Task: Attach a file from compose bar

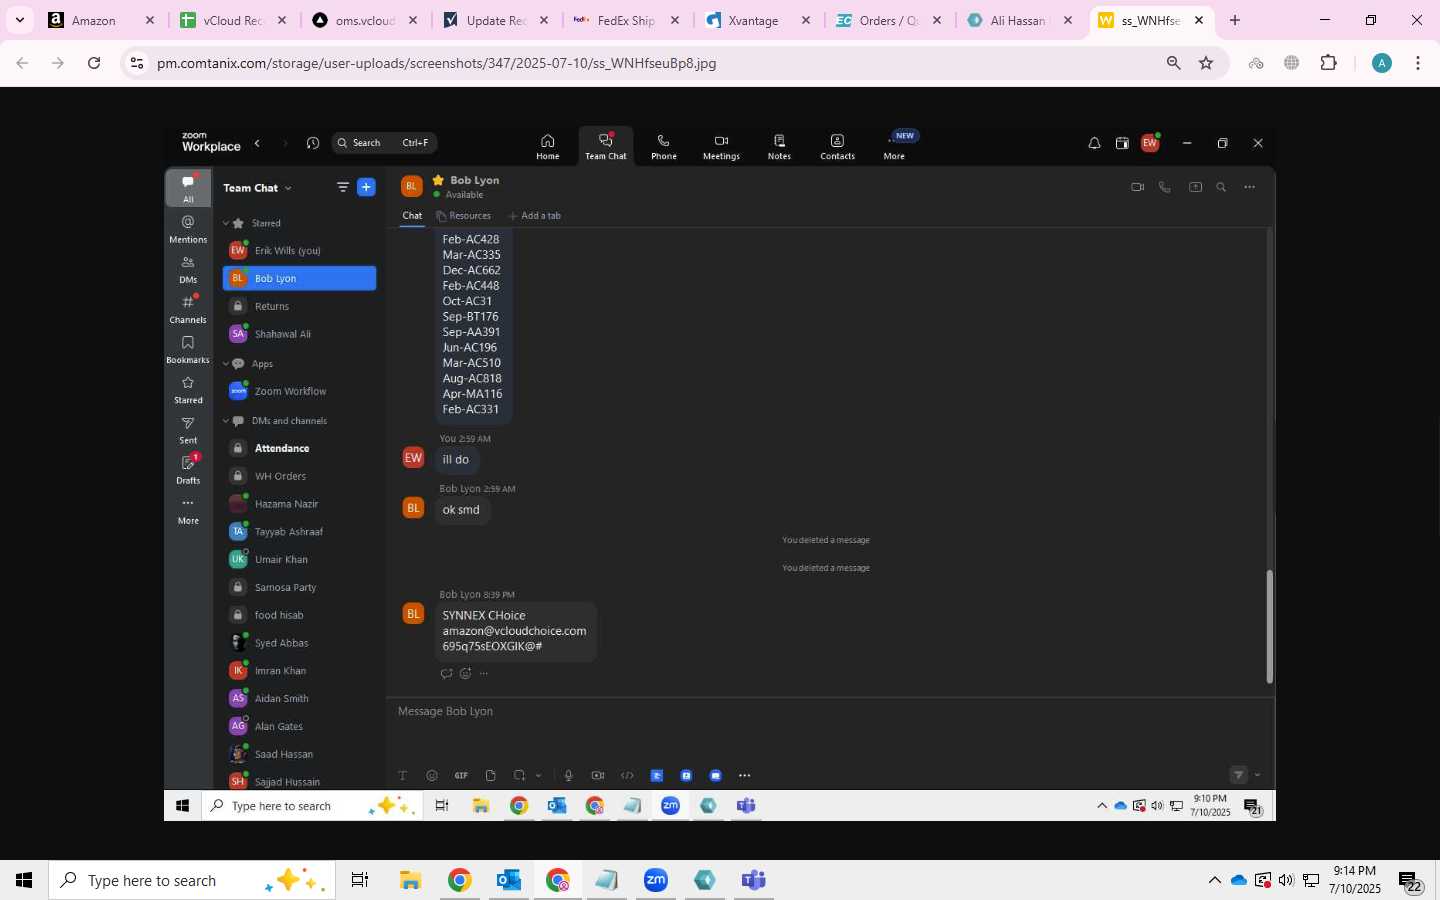Action: click(x=490, y=776)
